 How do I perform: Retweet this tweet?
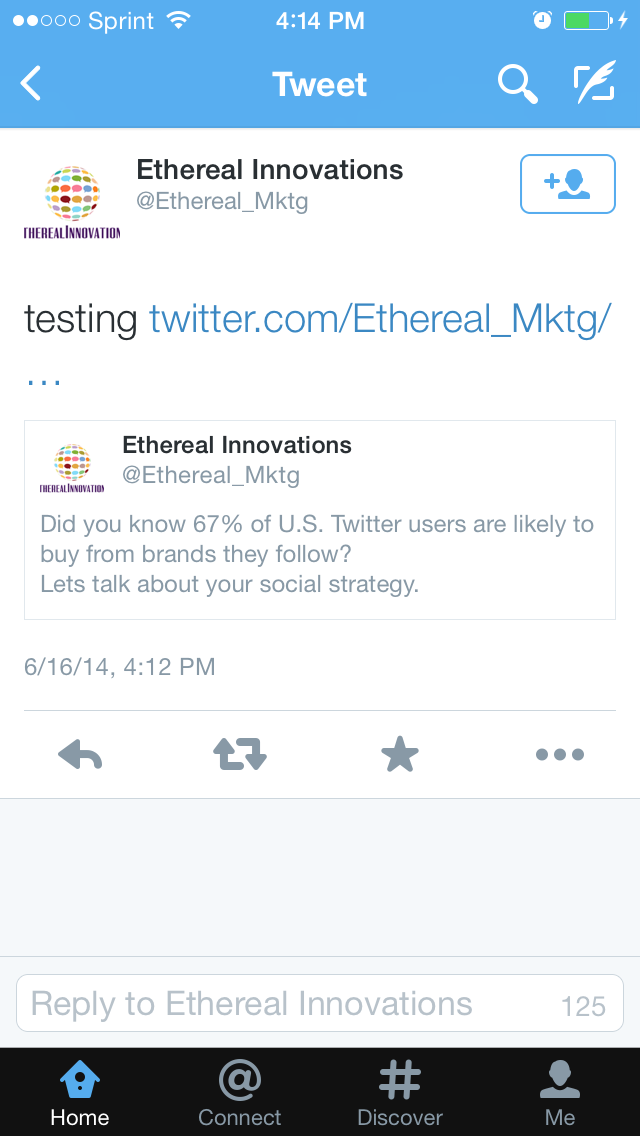(240, 755)
